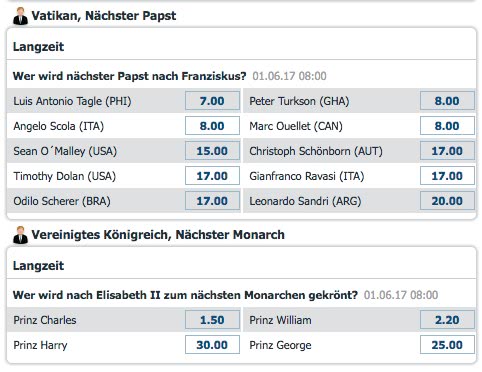
Task: Choose Odilo Scherer at 17.00 odds
Action: click(x=212, y=201)
